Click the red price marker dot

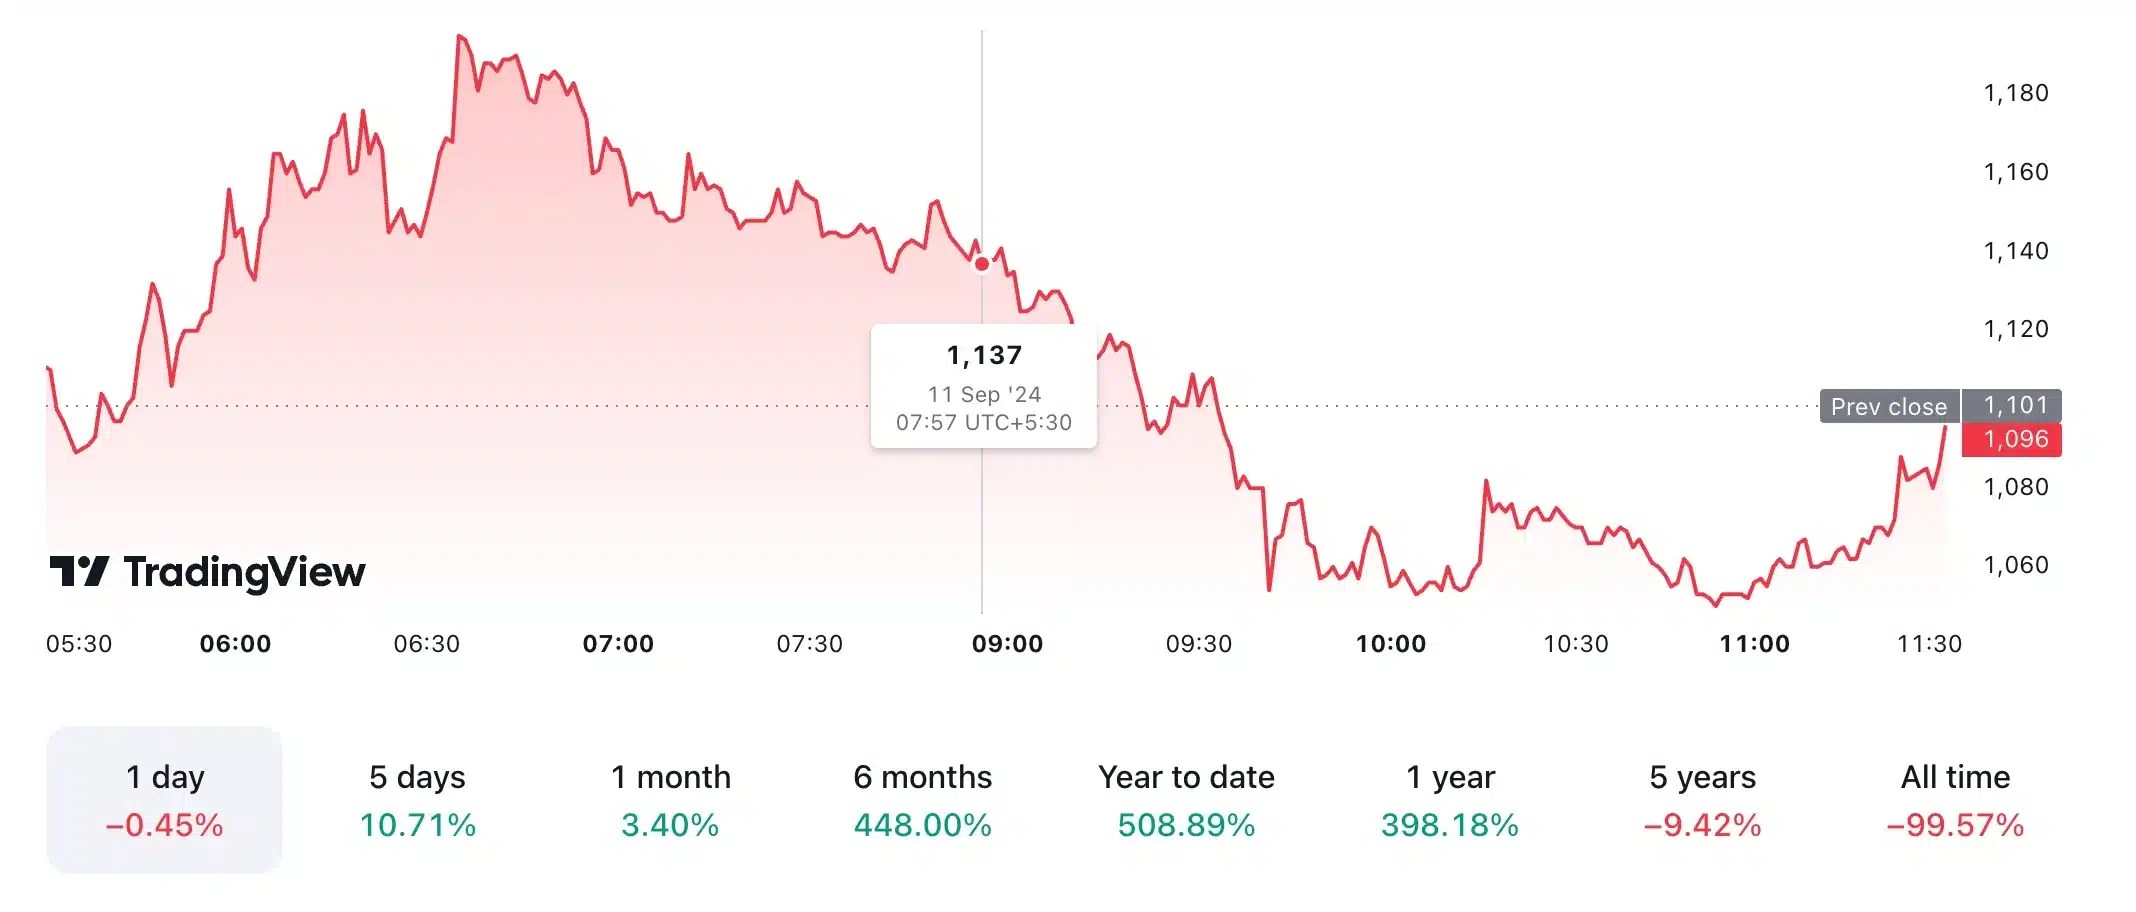point(982,264)
